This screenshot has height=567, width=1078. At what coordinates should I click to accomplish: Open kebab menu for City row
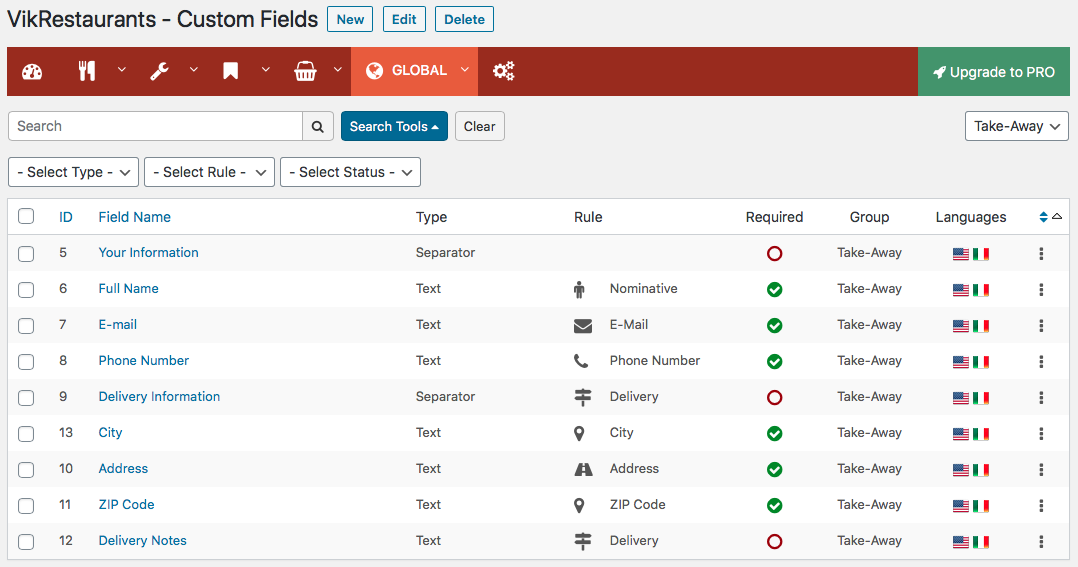click(1041, 434)
